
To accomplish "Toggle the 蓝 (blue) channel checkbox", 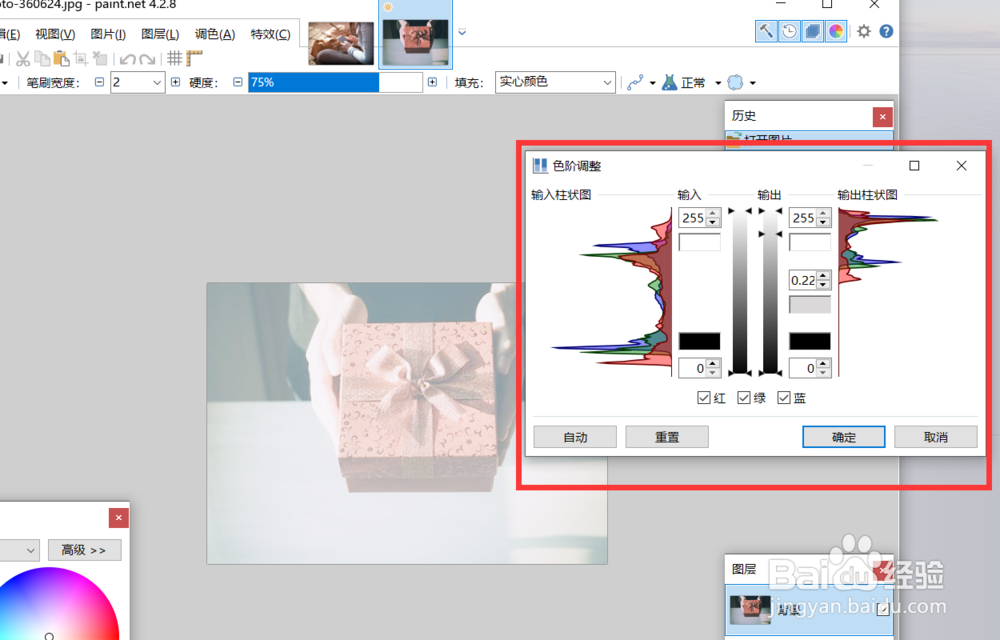I will pos(784,397).
